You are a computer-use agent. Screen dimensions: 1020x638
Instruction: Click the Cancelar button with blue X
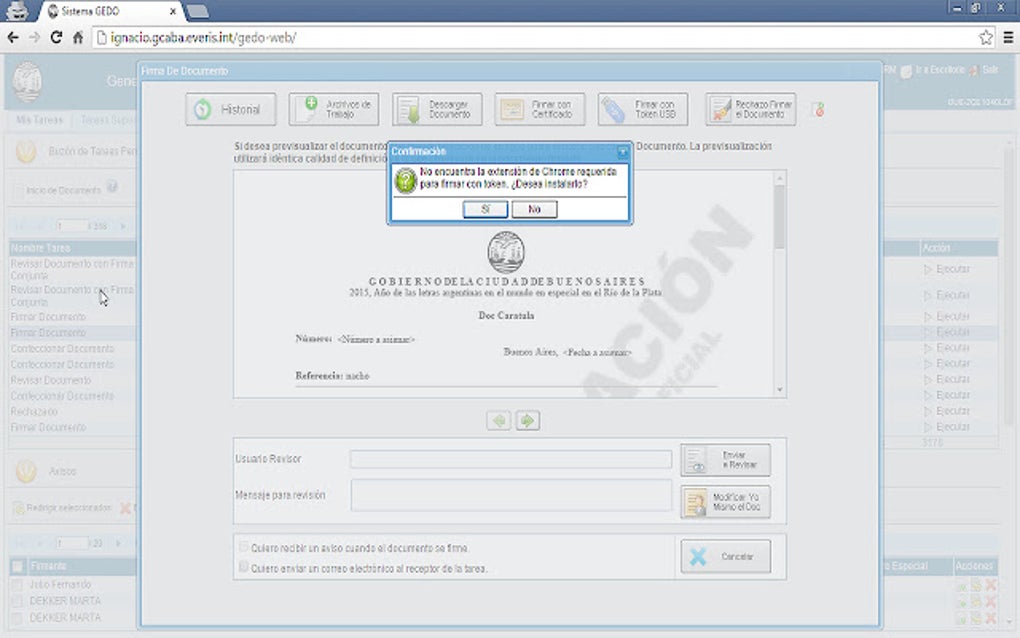pos(724,556)
